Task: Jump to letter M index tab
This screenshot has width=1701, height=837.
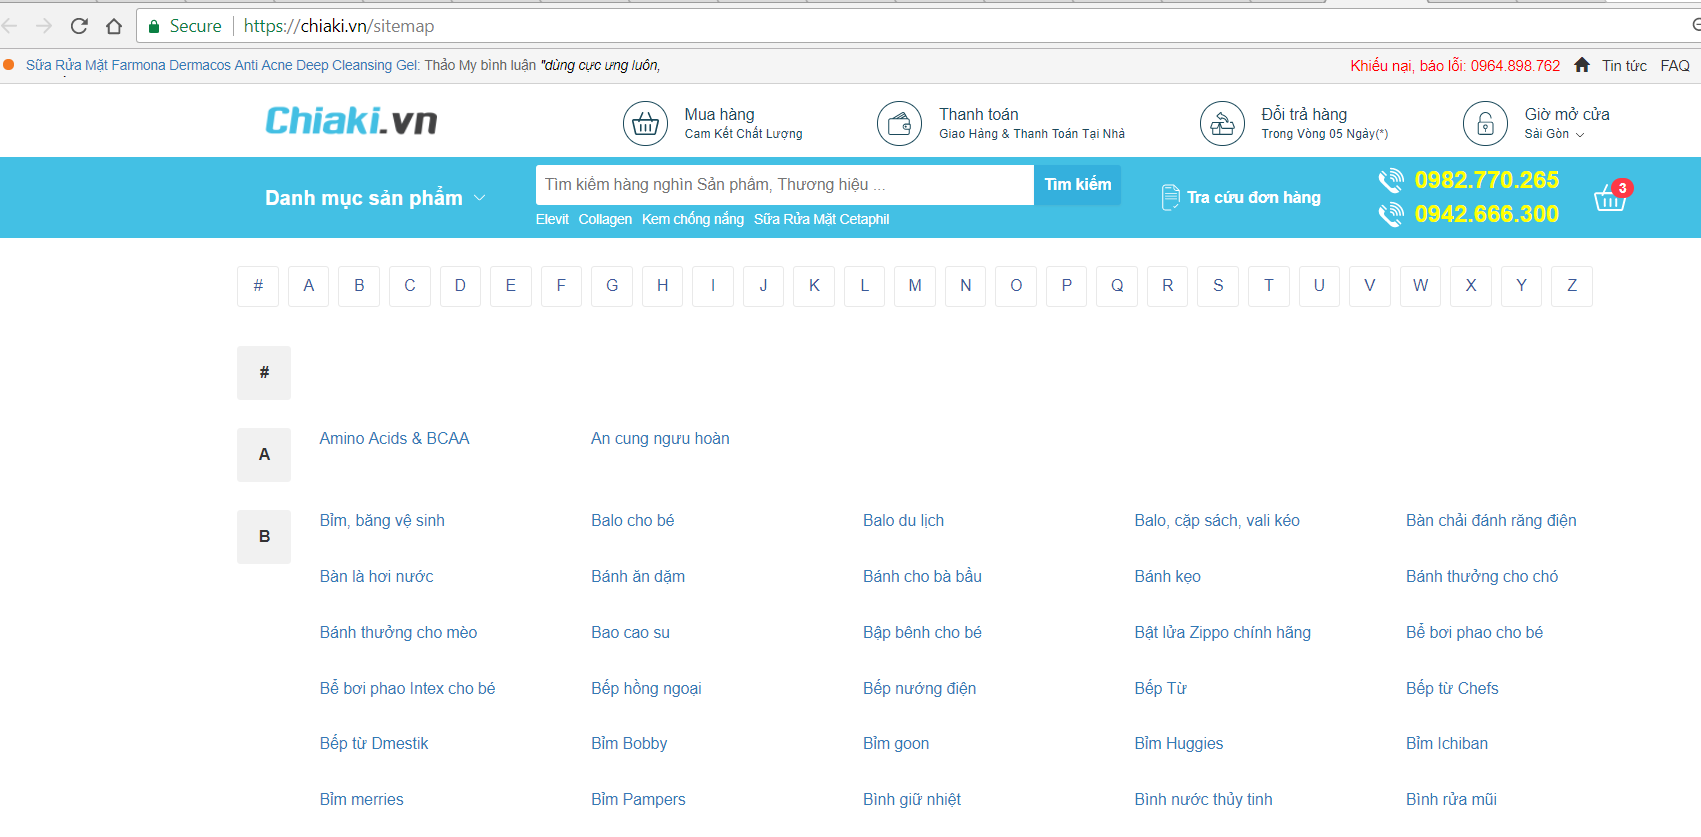Action: click(x=915, y=286)
